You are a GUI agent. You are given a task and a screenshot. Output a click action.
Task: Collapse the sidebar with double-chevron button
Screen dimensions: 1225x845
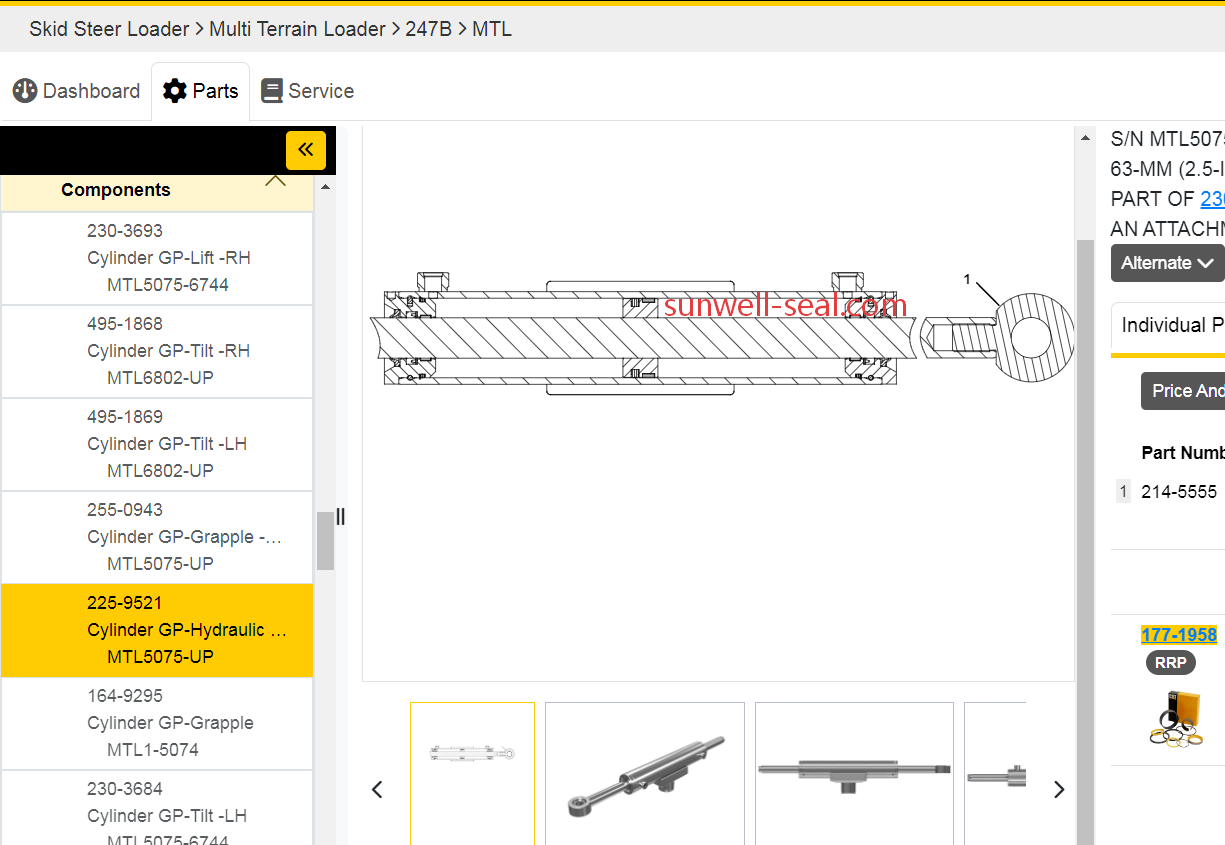pos(305,150)
